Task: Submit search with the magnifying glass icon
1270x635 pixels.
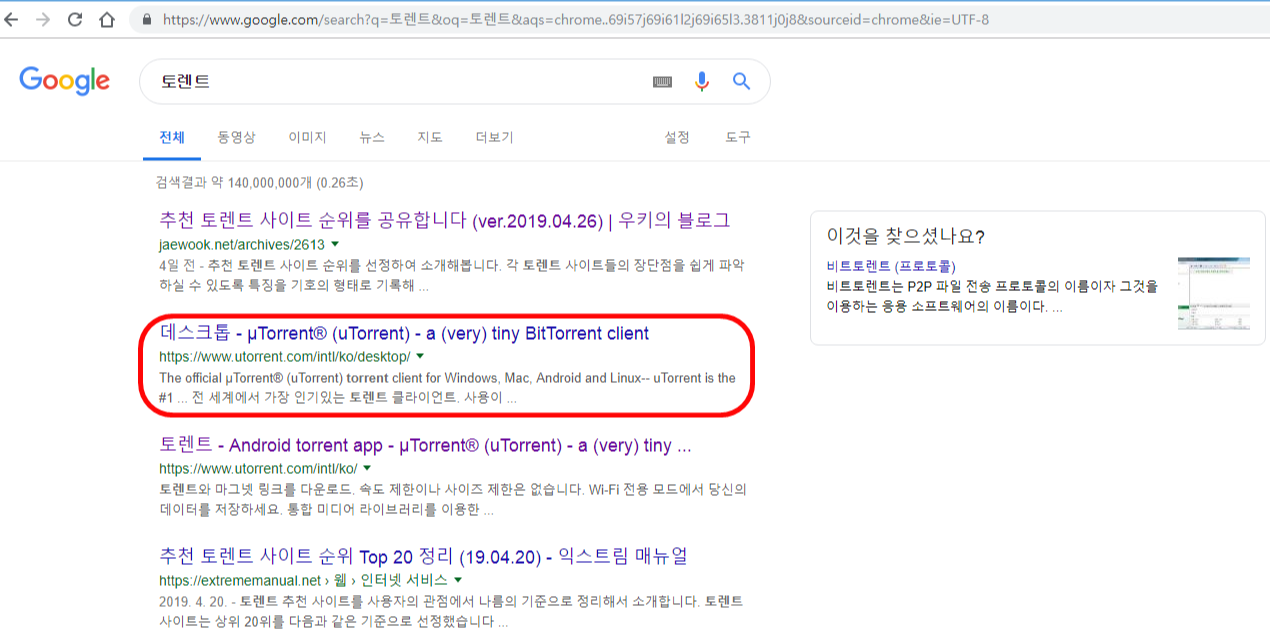Action: point(741,81)
